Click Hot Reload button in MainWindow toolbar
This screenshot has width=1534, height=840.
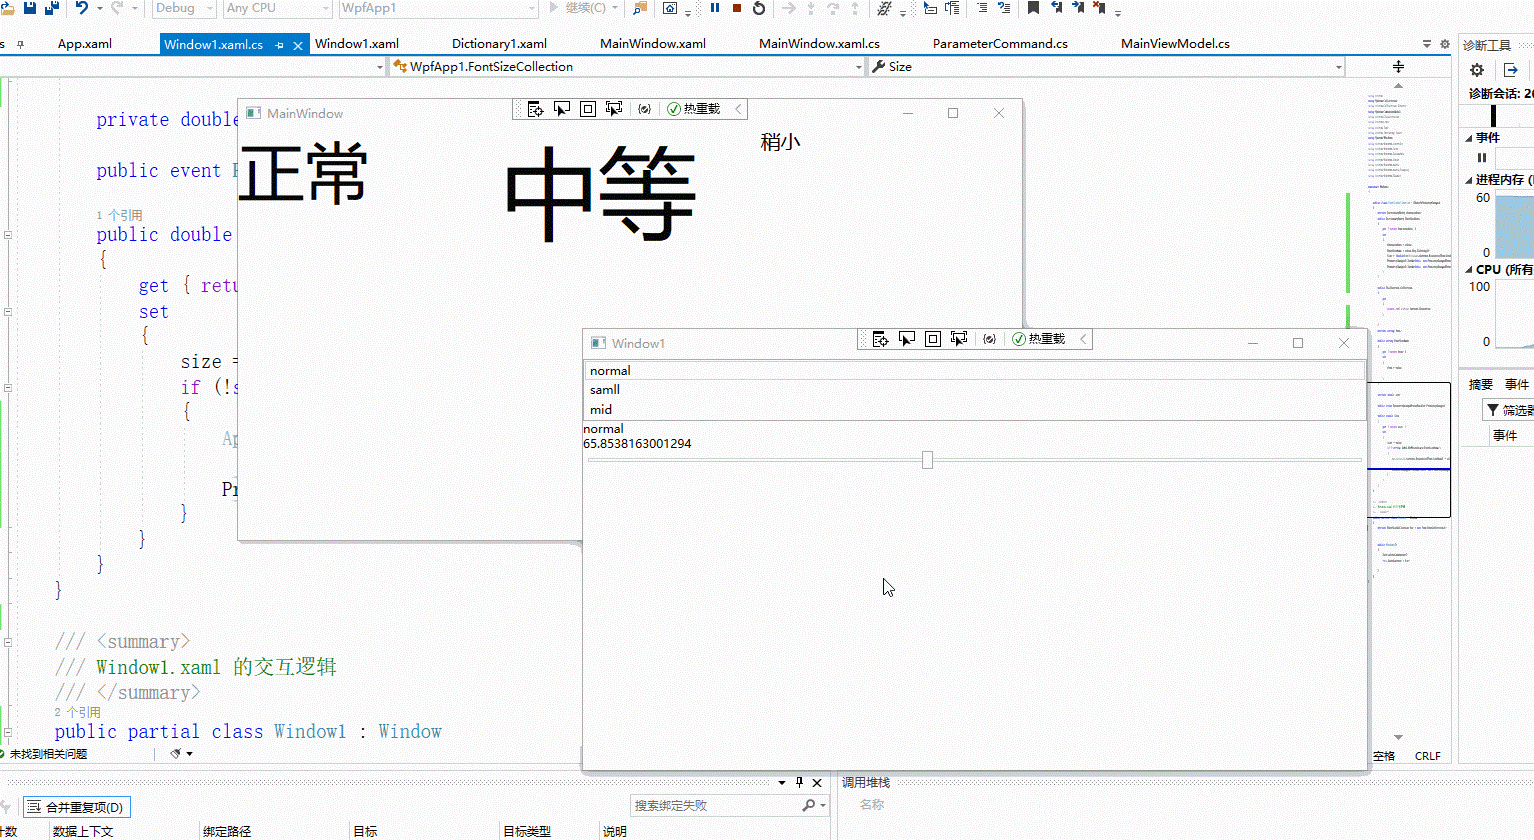pyautogui.click(x=694, y=109)
